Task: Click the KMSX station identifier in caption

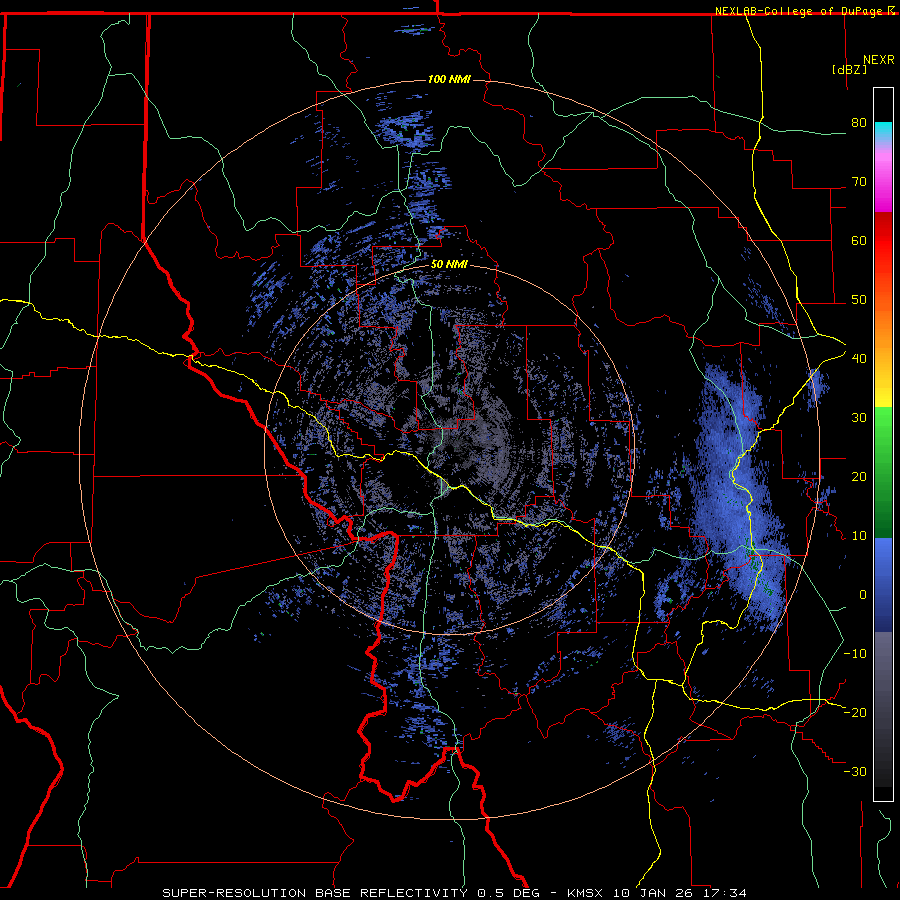Action: tap(586, 893)
